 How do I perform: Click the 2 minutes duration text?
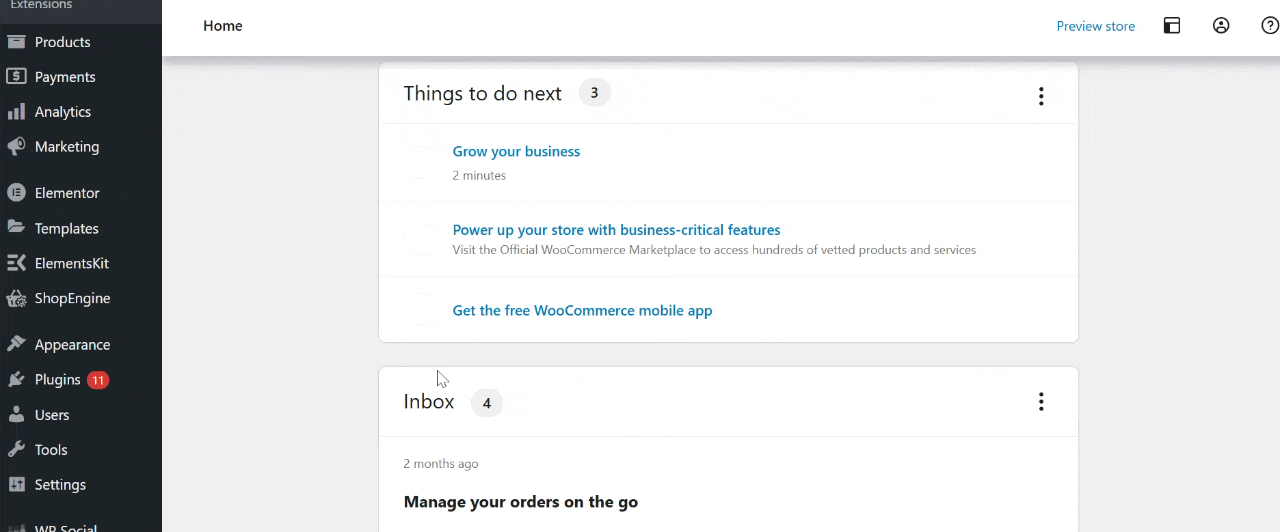479,175
